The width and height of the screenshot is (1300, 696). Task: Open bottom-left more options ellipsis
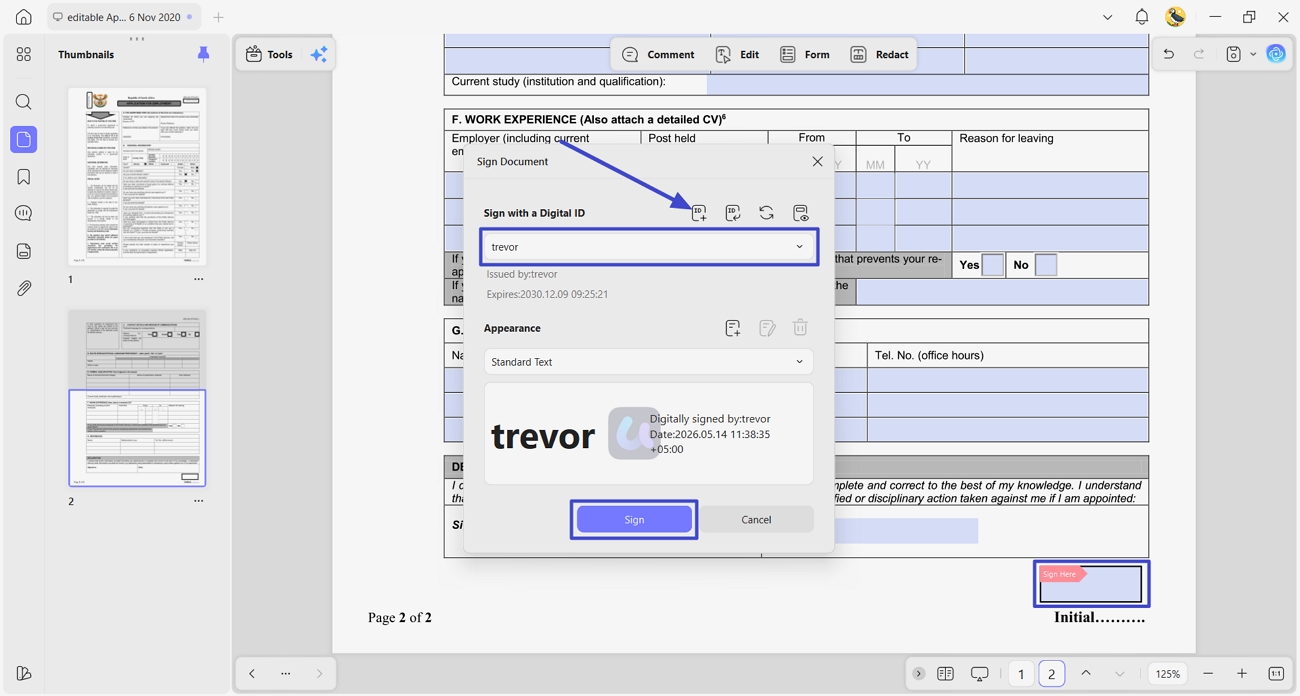(286, 674)
